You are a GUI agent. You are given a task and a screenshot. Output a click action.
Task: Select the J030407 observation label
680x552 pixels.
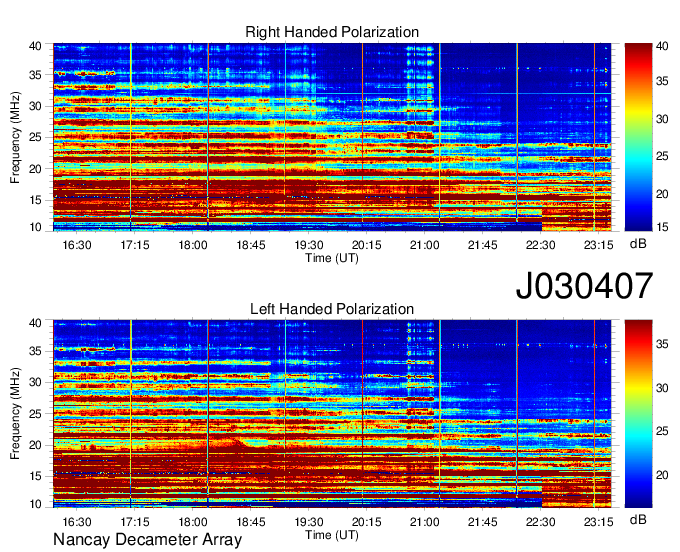584,286
